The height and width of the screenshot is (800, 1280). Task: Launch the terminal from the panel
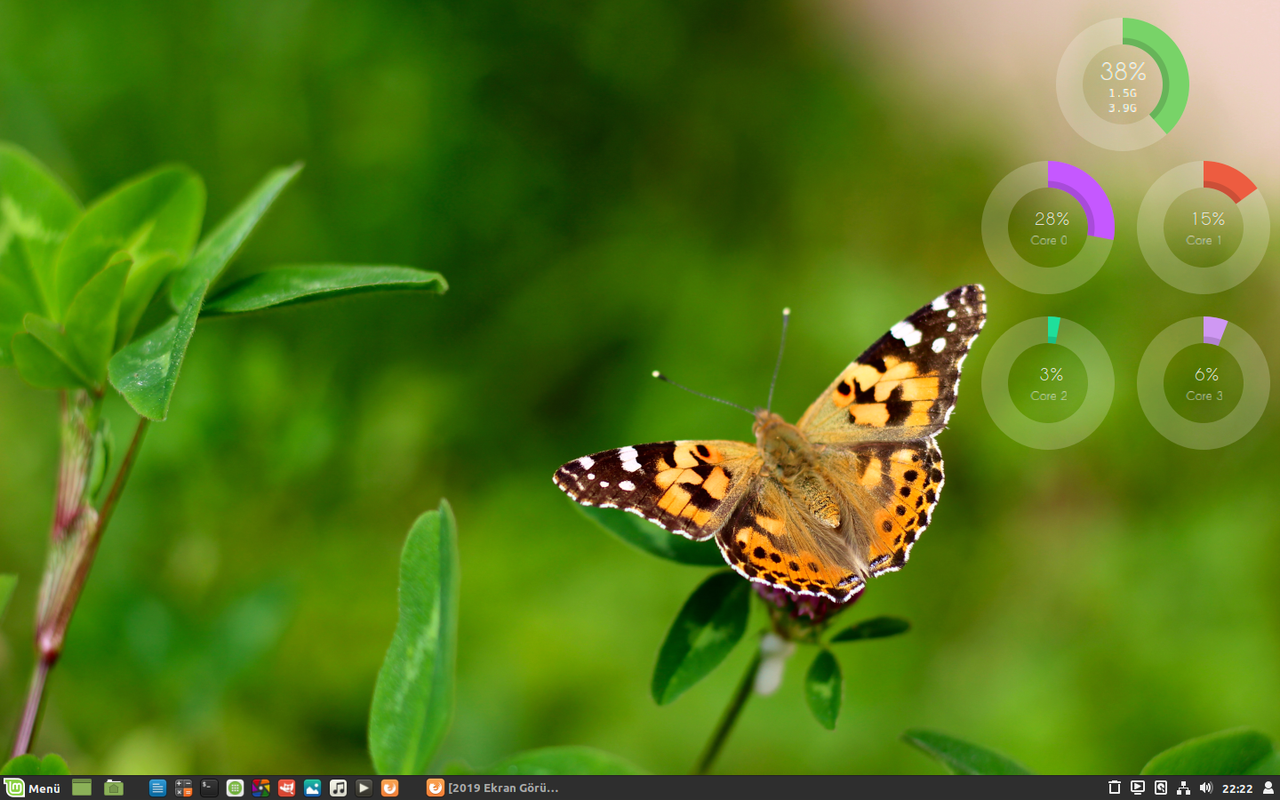pyautogui.click(x=208, y=788)
